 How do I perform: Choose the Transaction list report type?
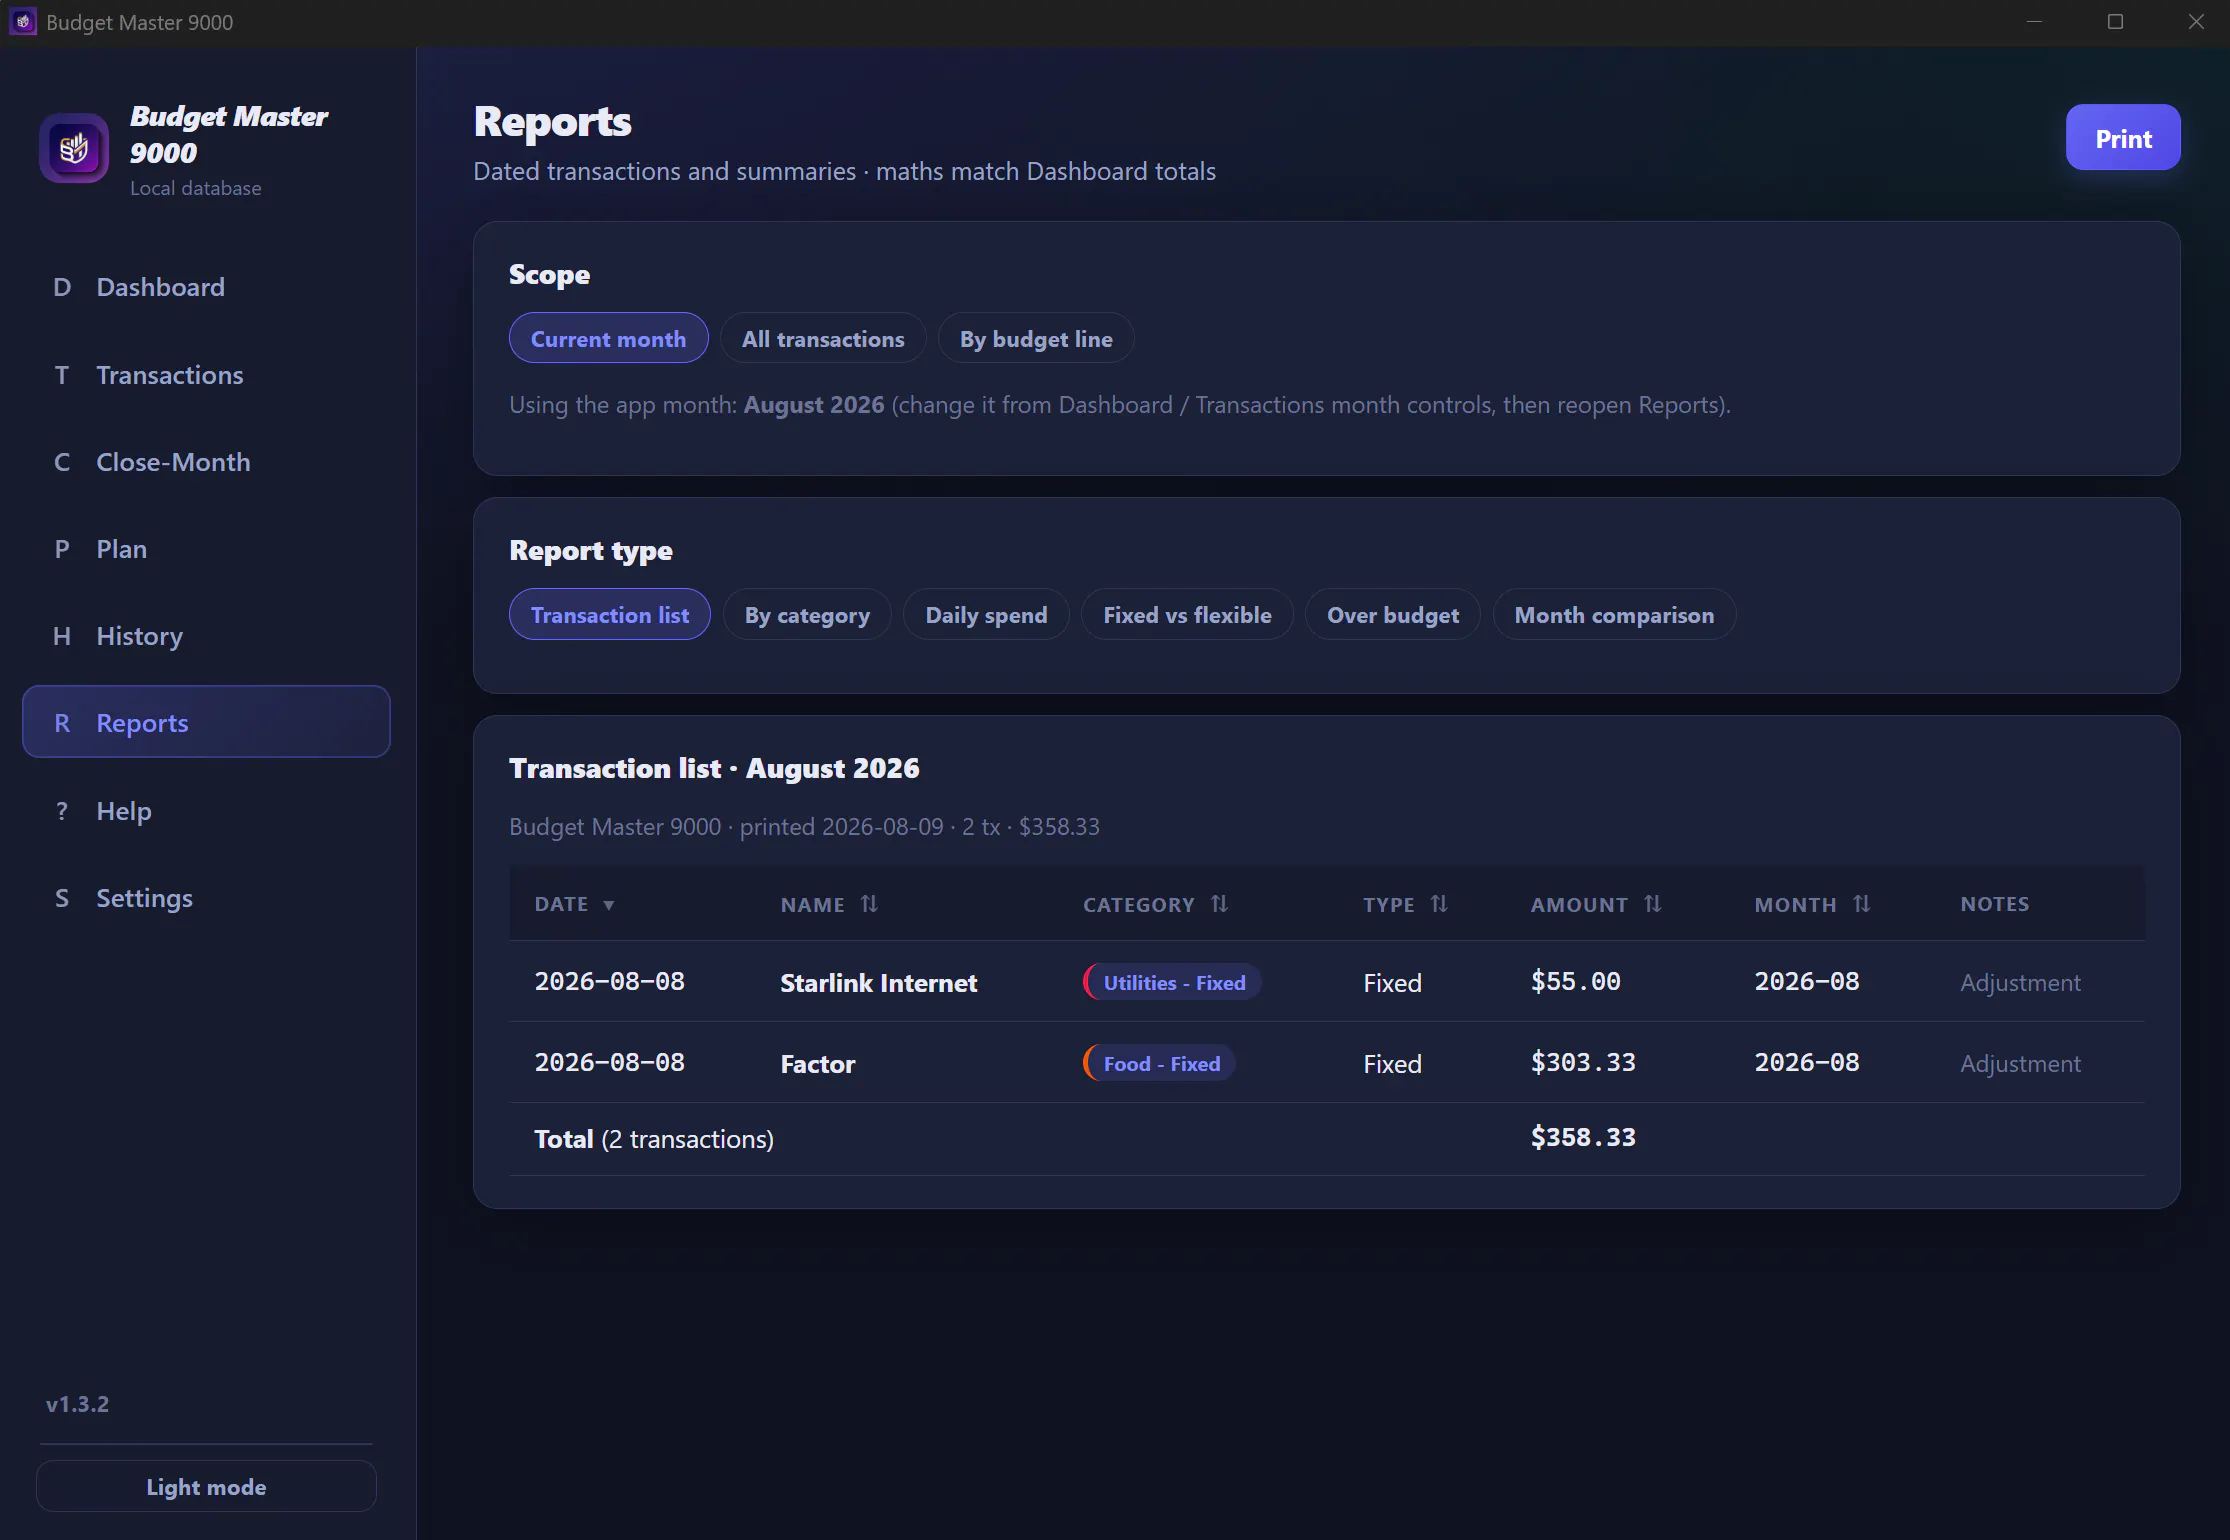point(609,615)
